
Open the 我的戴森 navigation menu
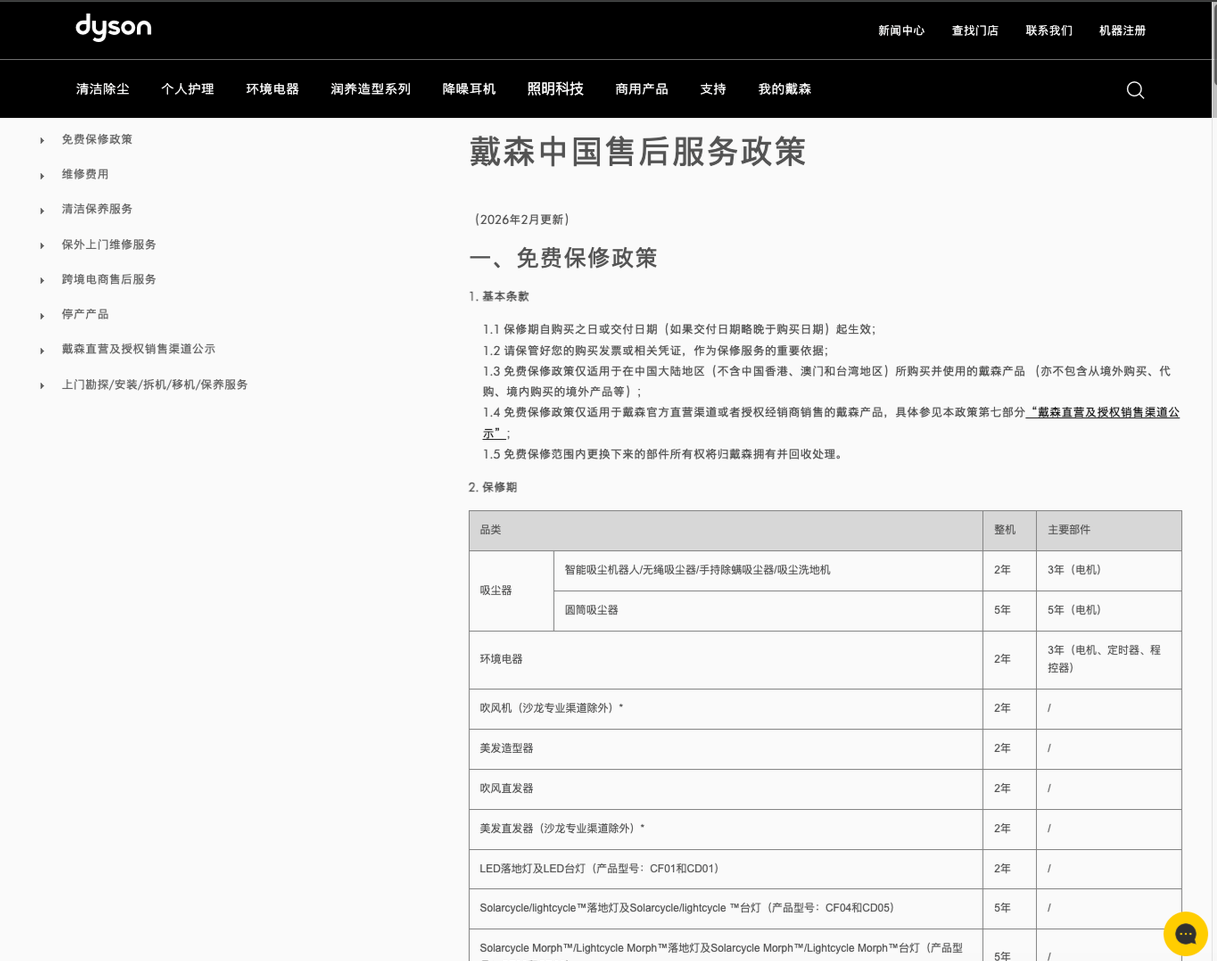point(784,89)
